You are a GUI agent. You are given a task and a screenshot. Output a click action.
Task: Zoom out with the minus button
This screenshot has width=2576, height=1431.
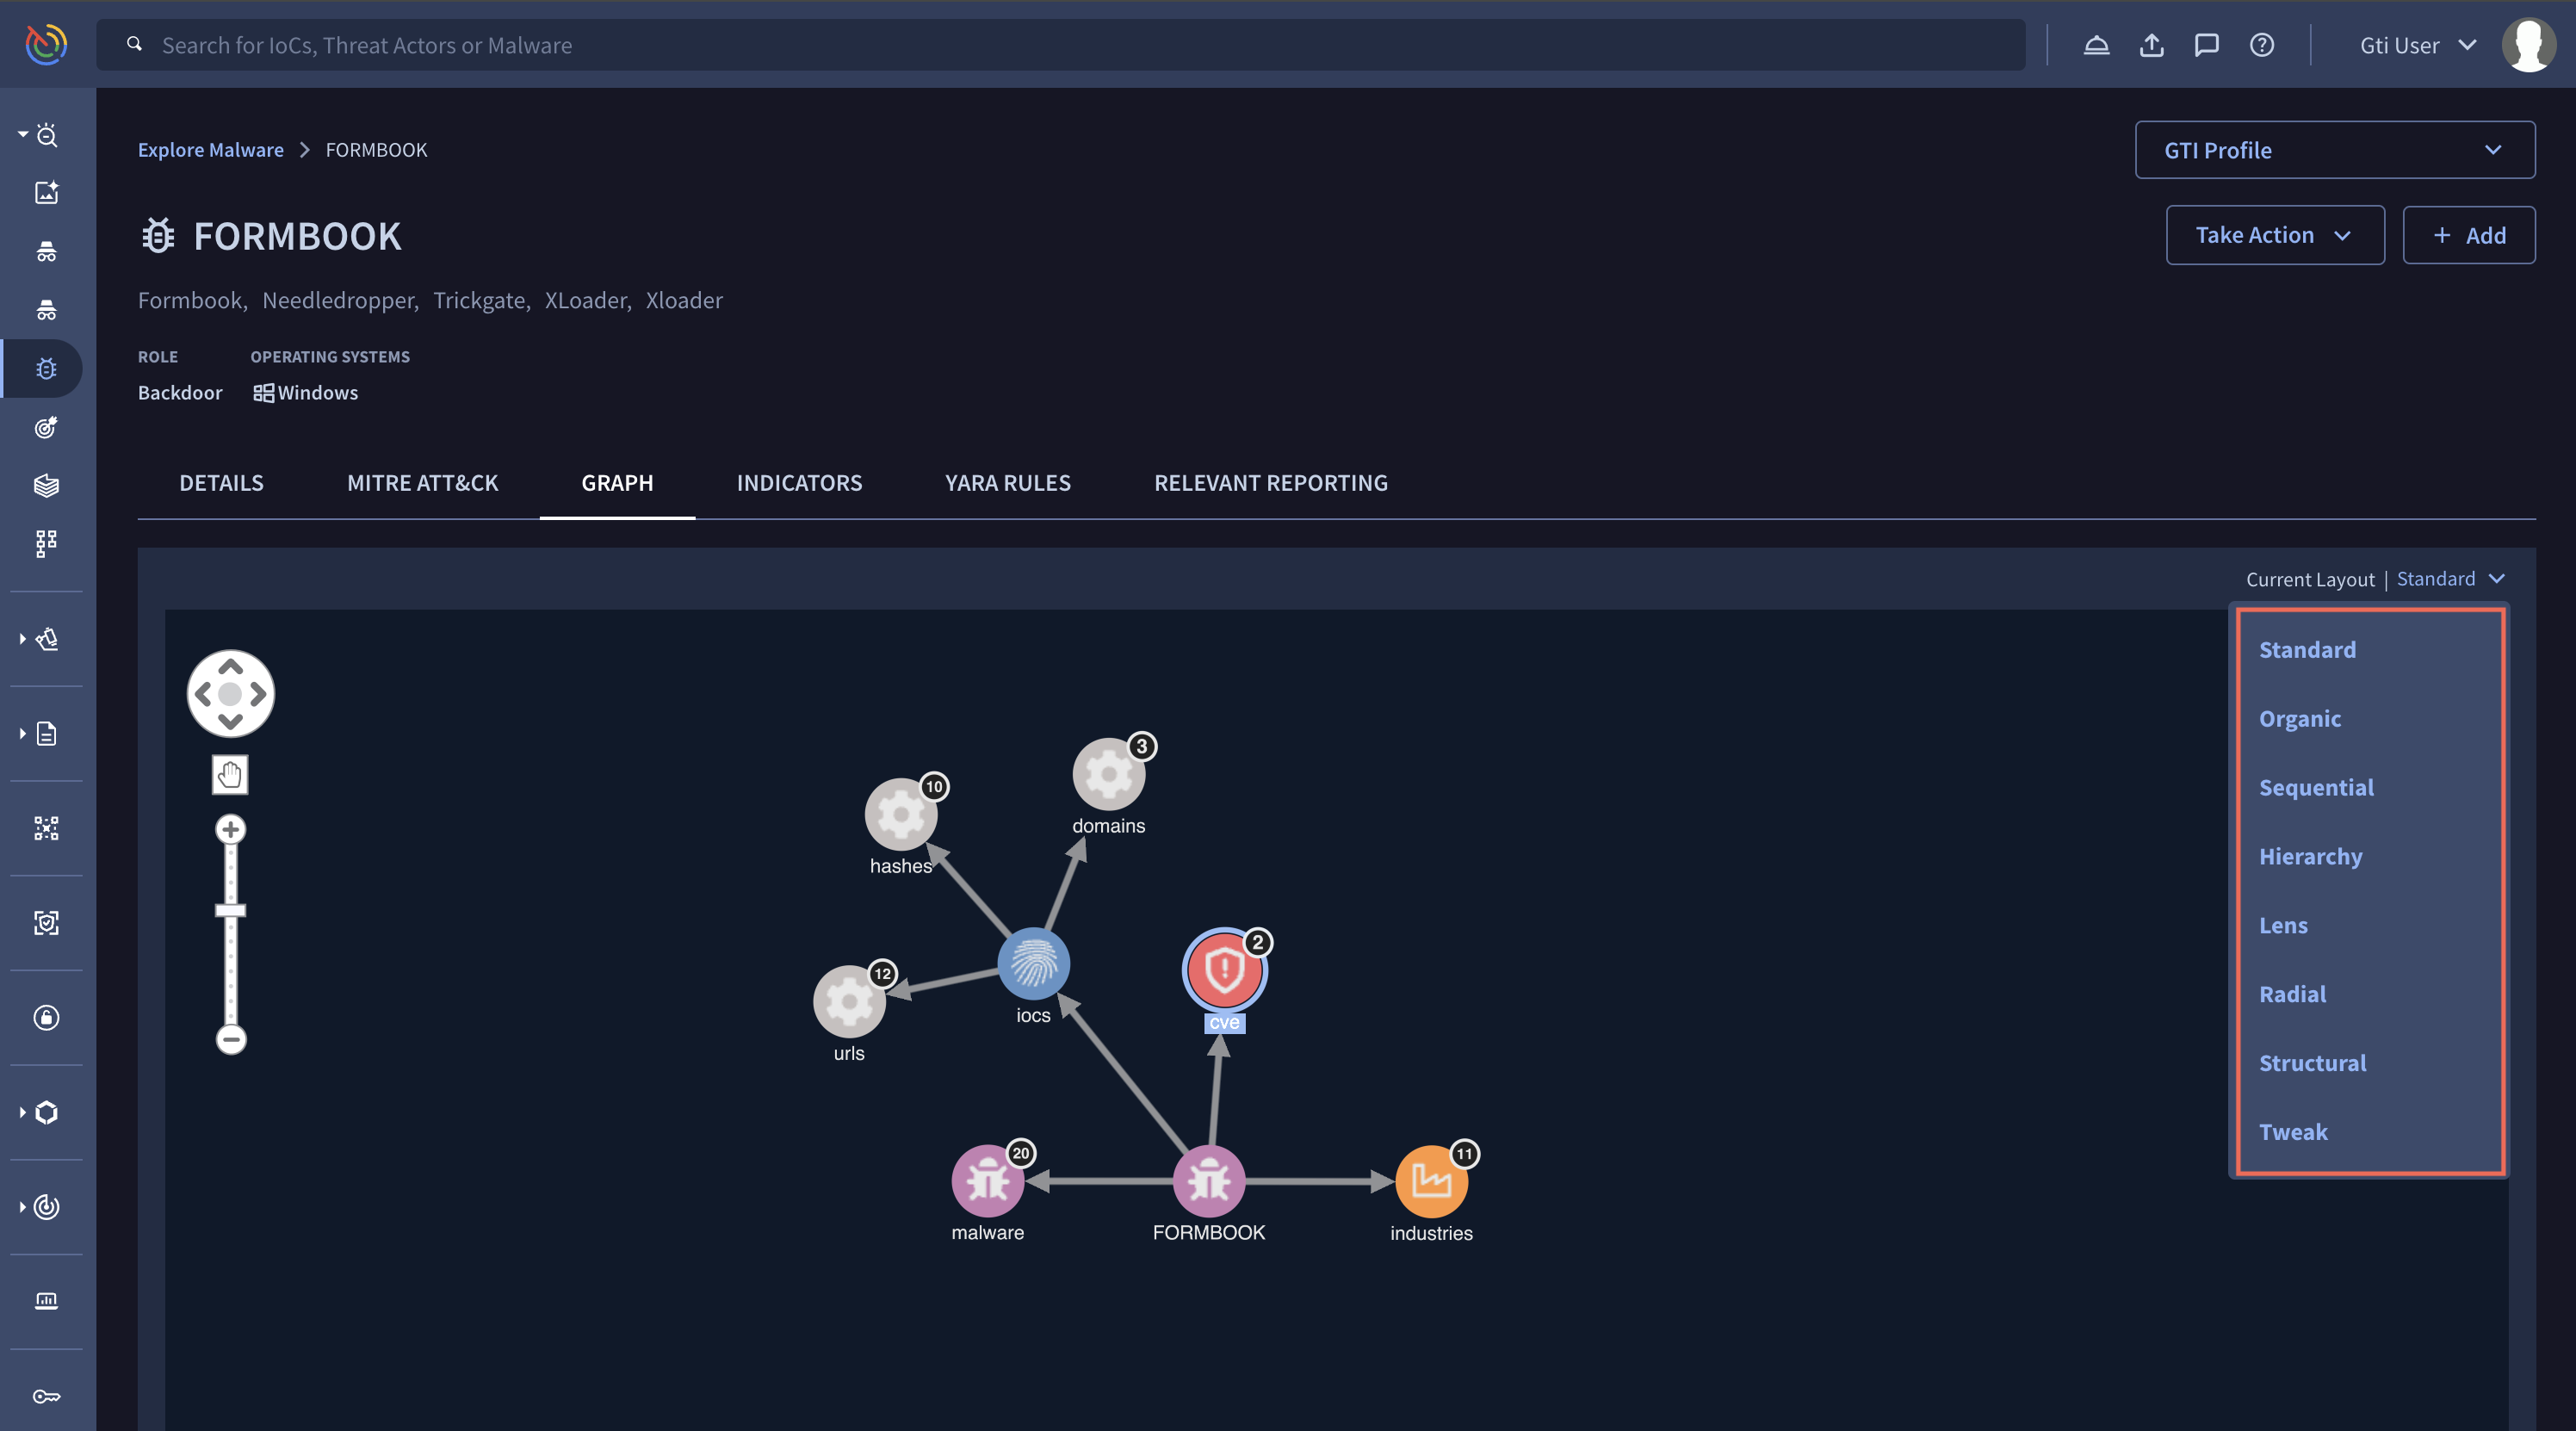[230, 1039]
